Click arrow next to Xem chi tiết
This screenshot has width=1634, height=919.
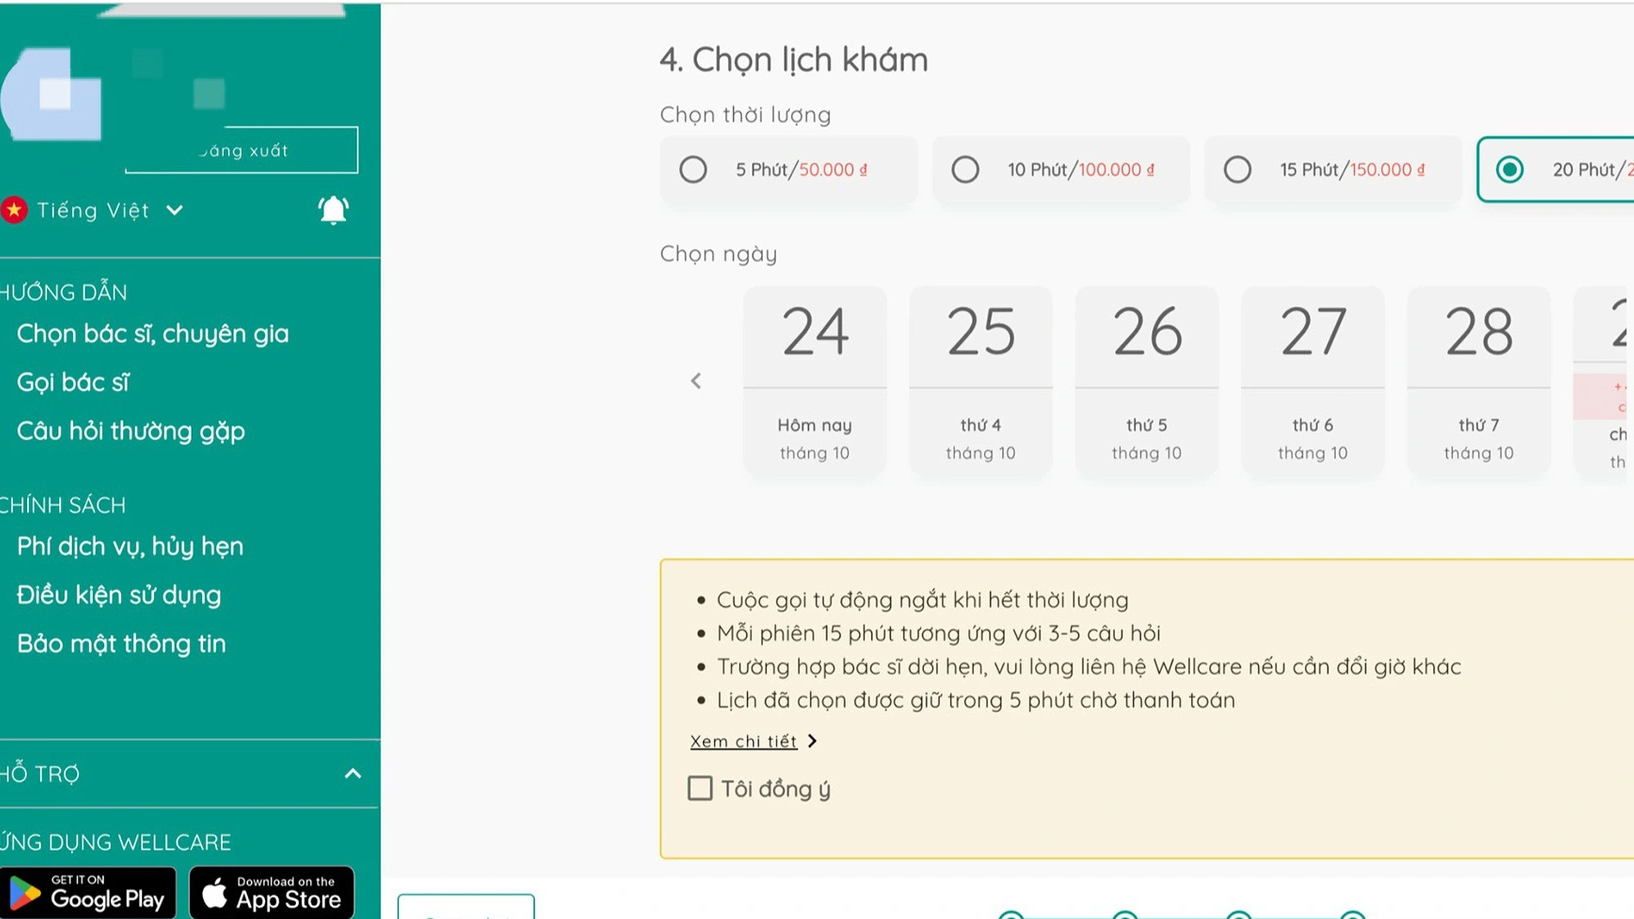pos(812,741)
